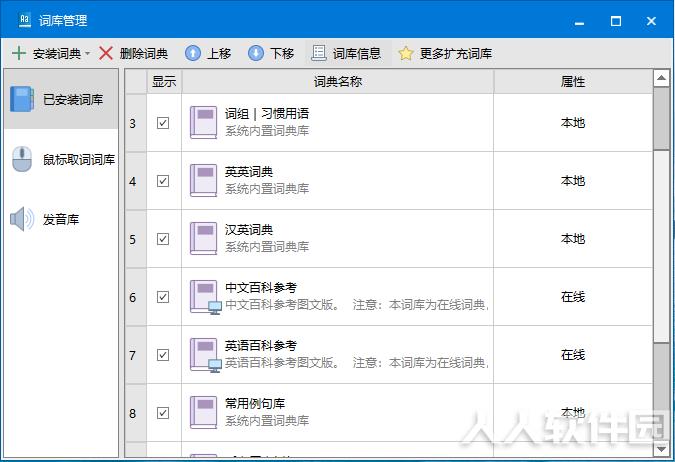Click the yellow star icon

click(406, 53)
